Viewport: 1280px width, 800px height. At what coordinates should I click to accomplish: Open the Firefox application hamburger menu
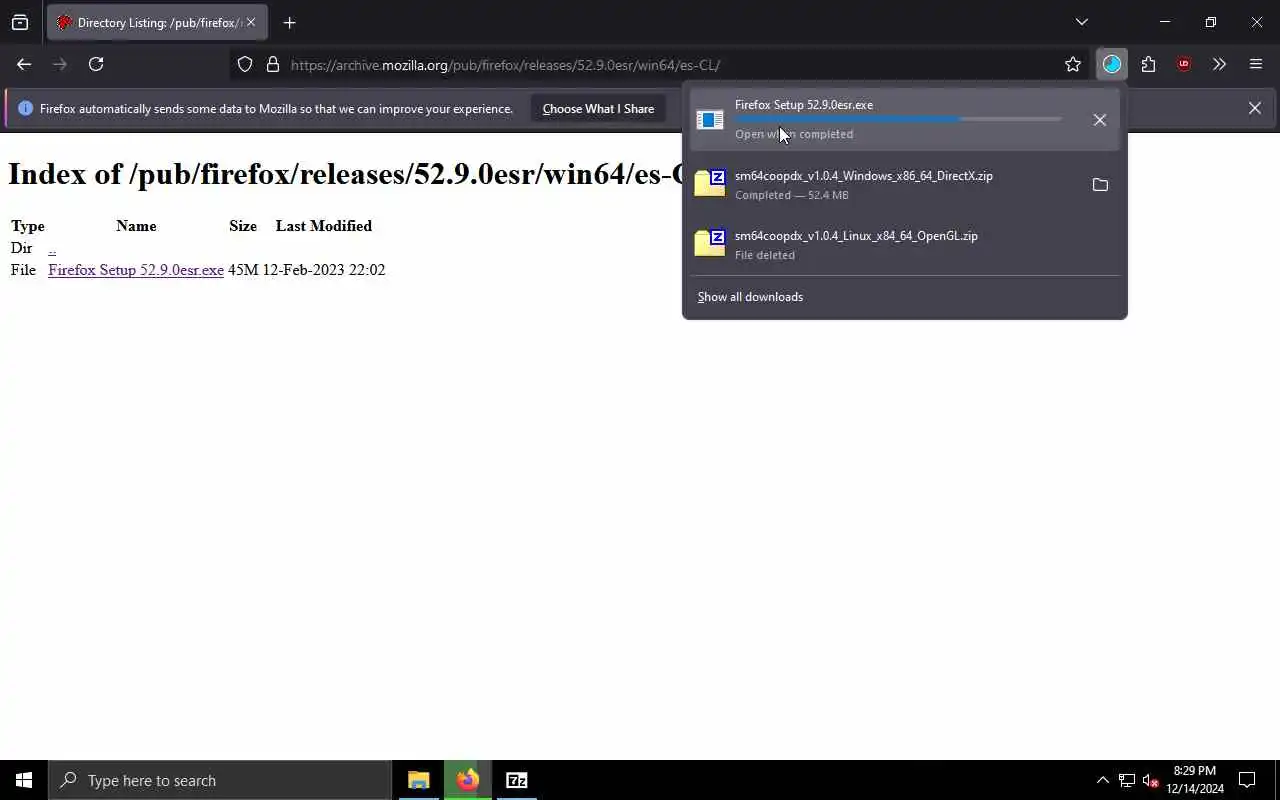pos(1256,65)
